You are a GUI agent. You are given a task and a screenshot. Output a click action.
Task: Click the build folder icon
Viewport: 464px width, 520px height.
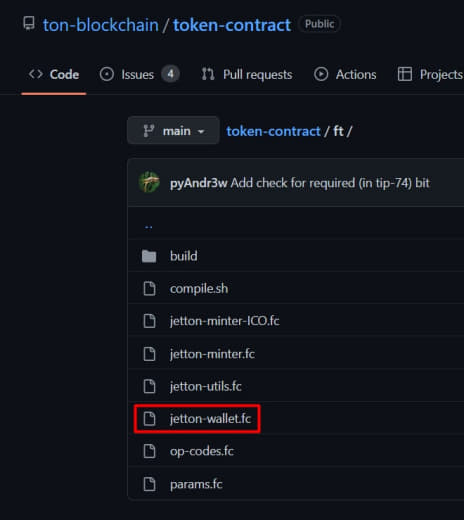pos(149,256)
